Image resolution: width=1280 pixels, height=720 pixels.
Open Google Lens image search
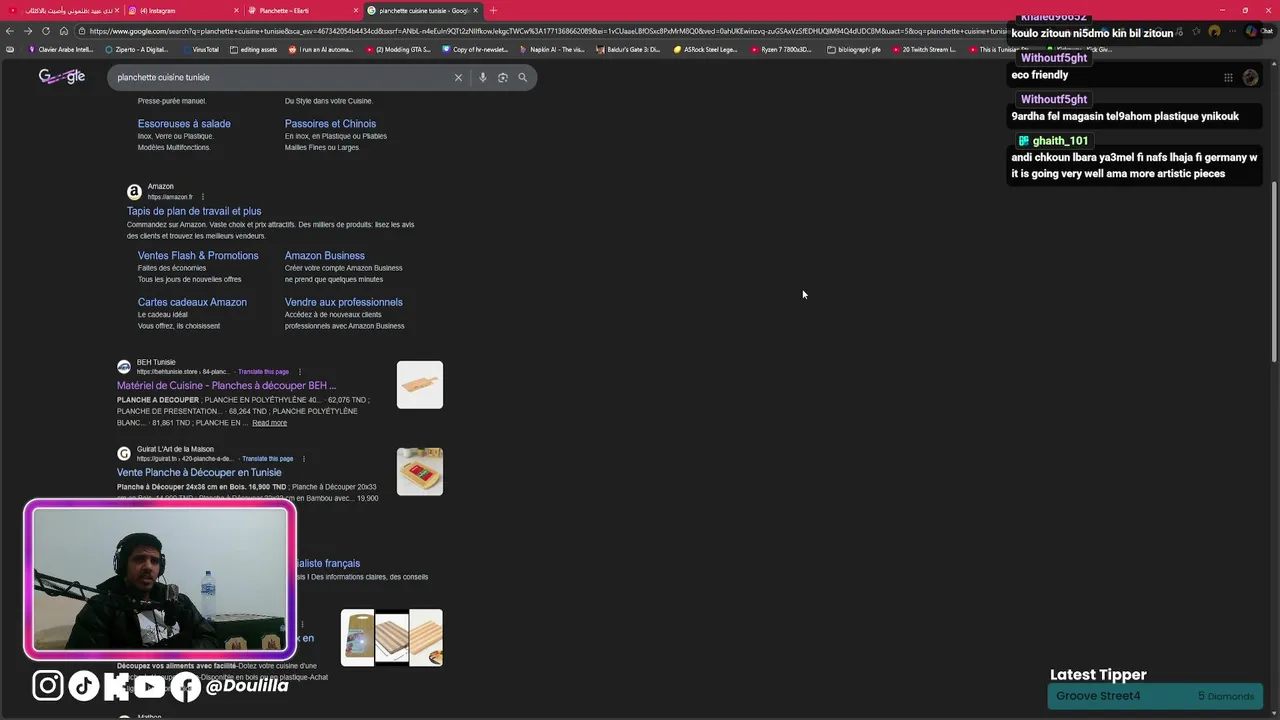503,77
